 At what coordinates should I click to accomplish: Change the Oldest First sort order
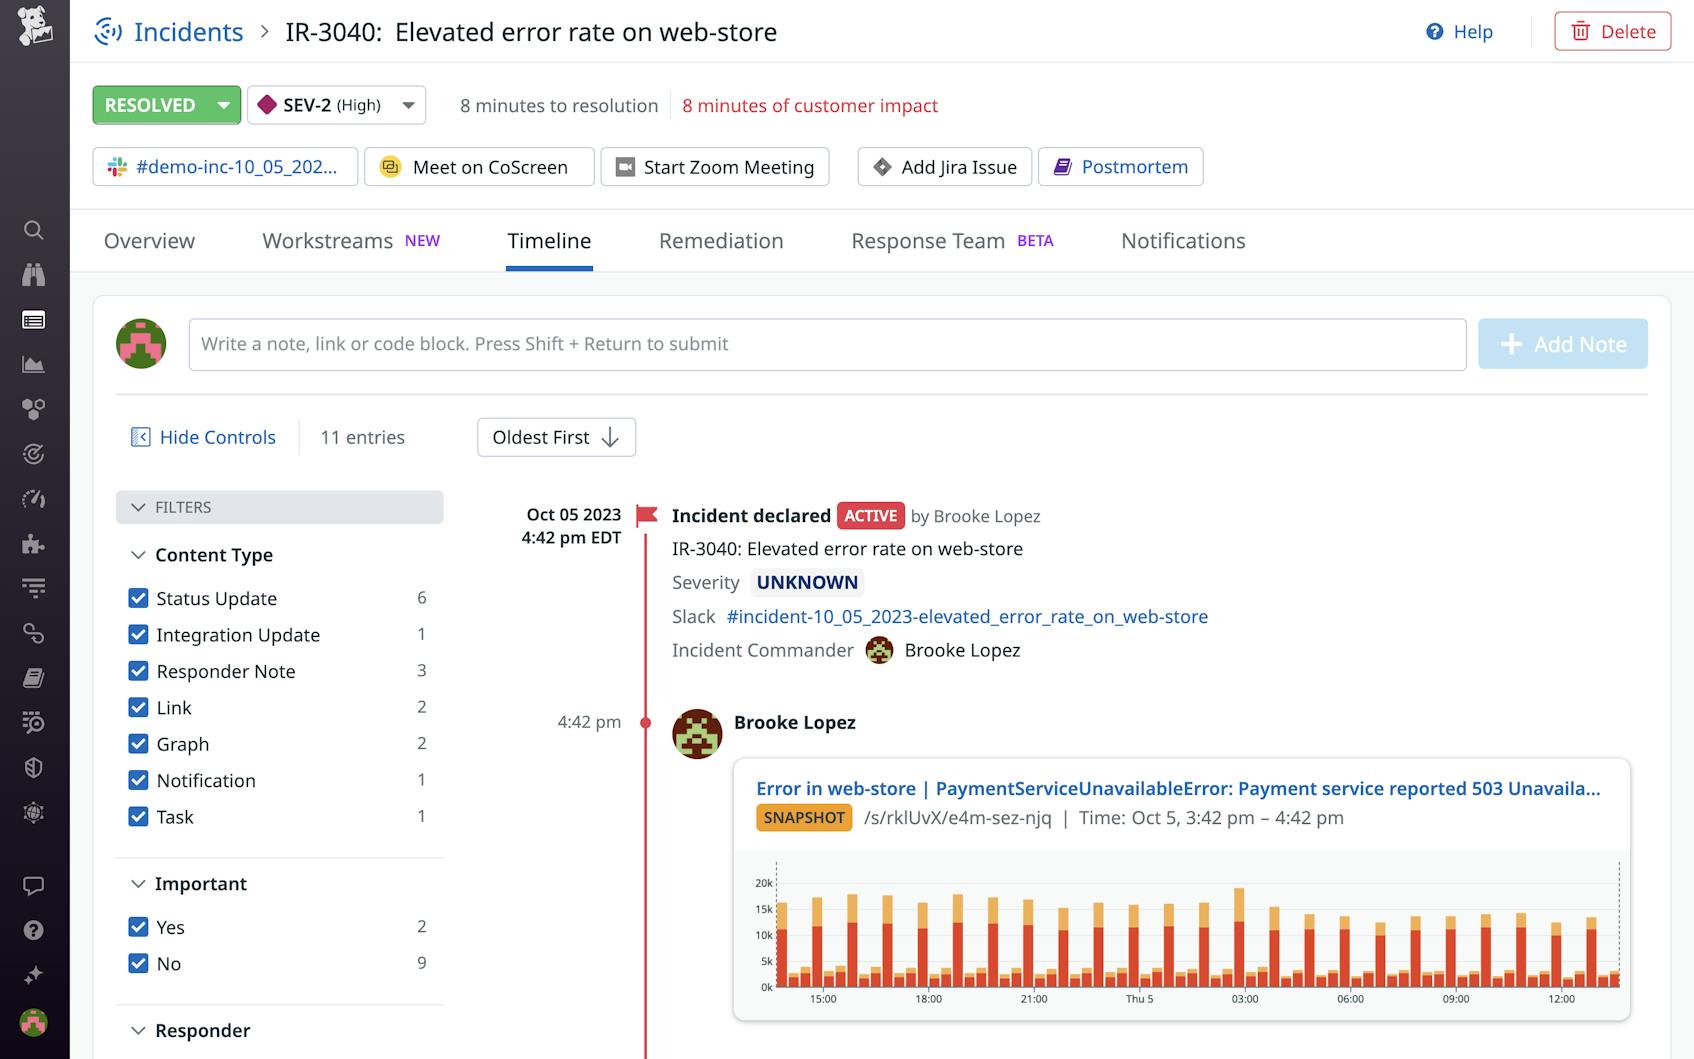click(x=555, y=437)
